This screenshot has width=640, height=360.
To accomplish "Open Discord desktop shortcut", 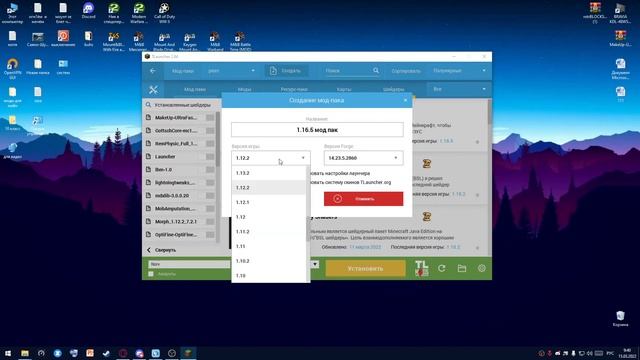I will [x=88, y=11].
